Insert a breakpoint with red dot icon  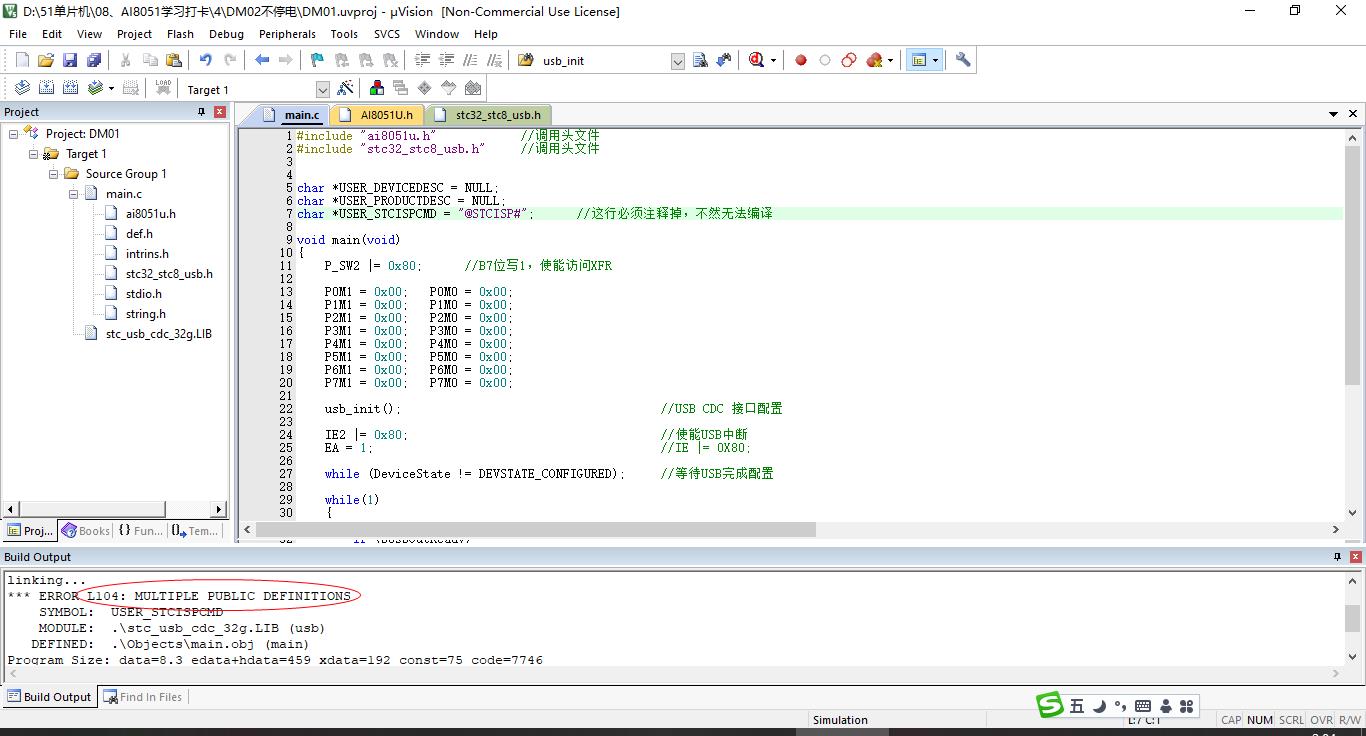pos(800,60)
